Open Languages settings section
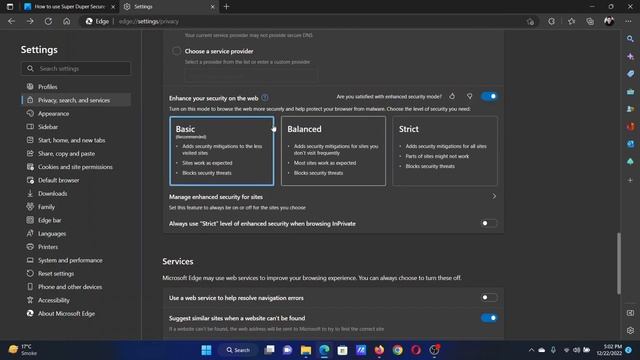 coord(52,233)
